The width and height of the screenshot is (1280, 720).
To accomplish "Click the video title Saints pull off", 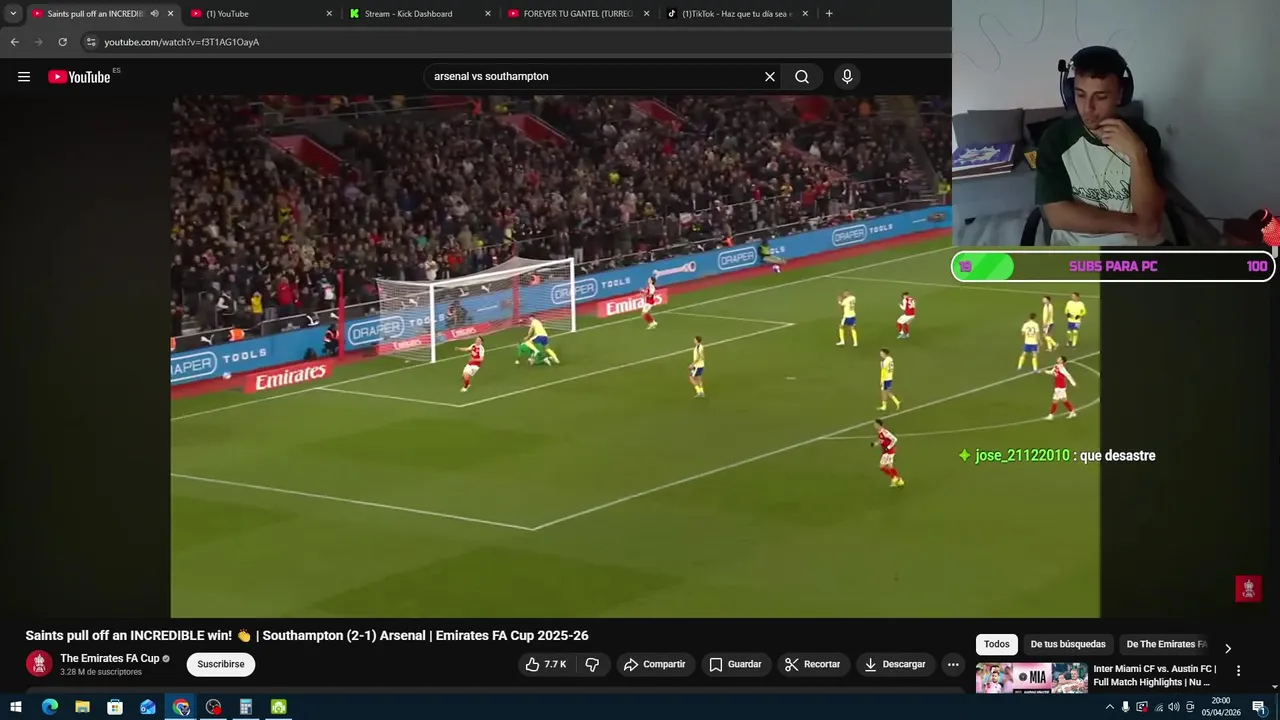I will click(307, 635).
